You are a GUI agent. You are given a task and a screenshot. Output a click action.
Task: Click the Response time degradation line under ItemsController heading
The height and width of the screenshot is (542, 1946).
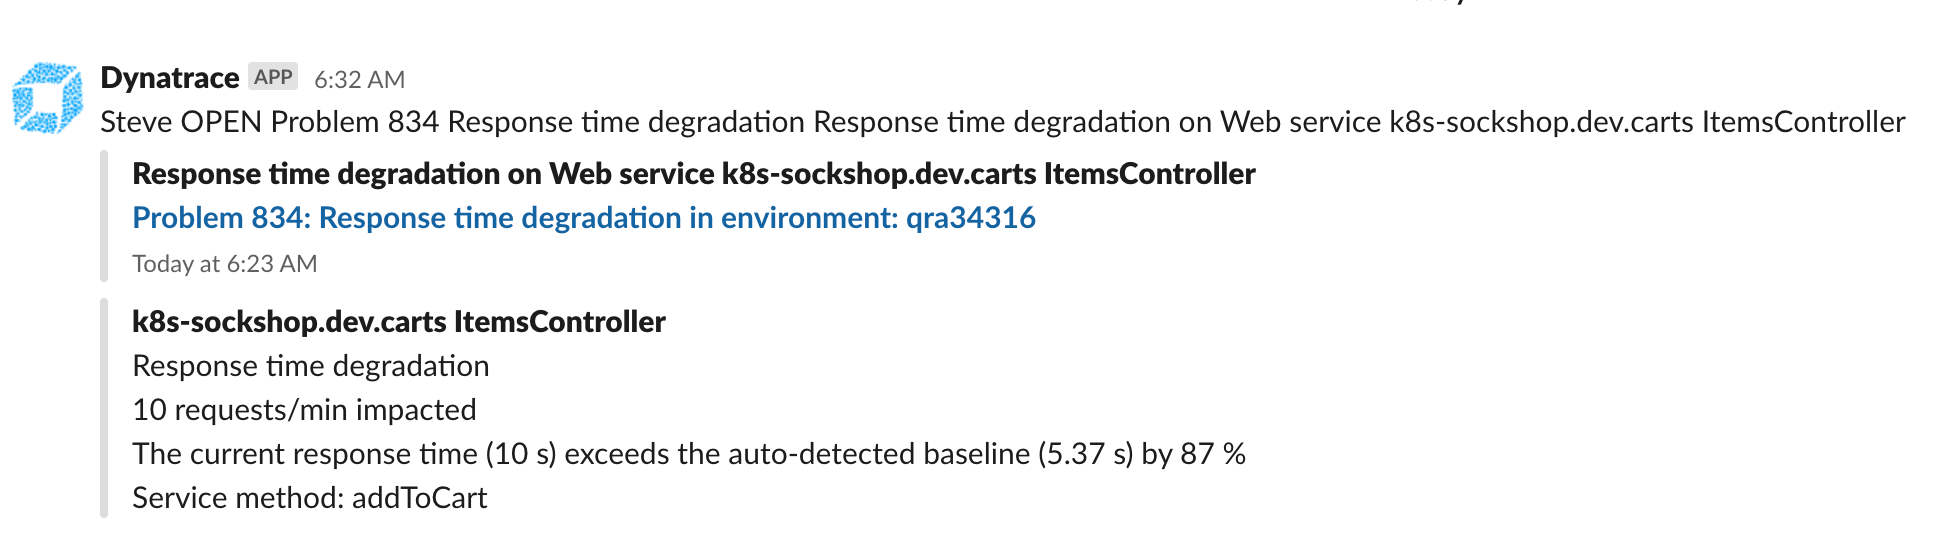click(311, 366)
